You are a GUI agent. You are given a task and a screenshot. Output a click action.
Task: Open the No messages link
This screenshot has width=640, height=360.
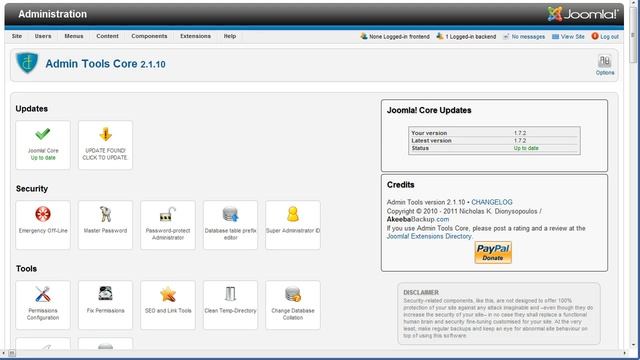pos(528,37)
